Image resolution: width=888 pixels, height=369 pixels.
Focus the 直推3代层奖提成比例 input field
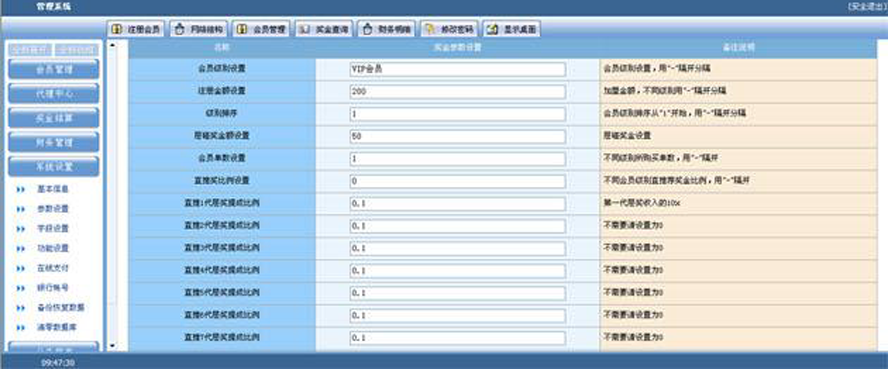pos(458,248)
